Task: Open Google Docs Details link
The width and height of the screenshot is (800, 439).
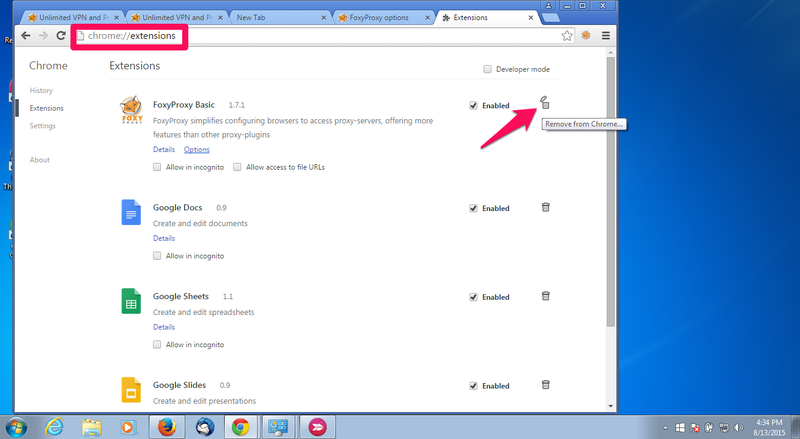Action: (164, 238)
